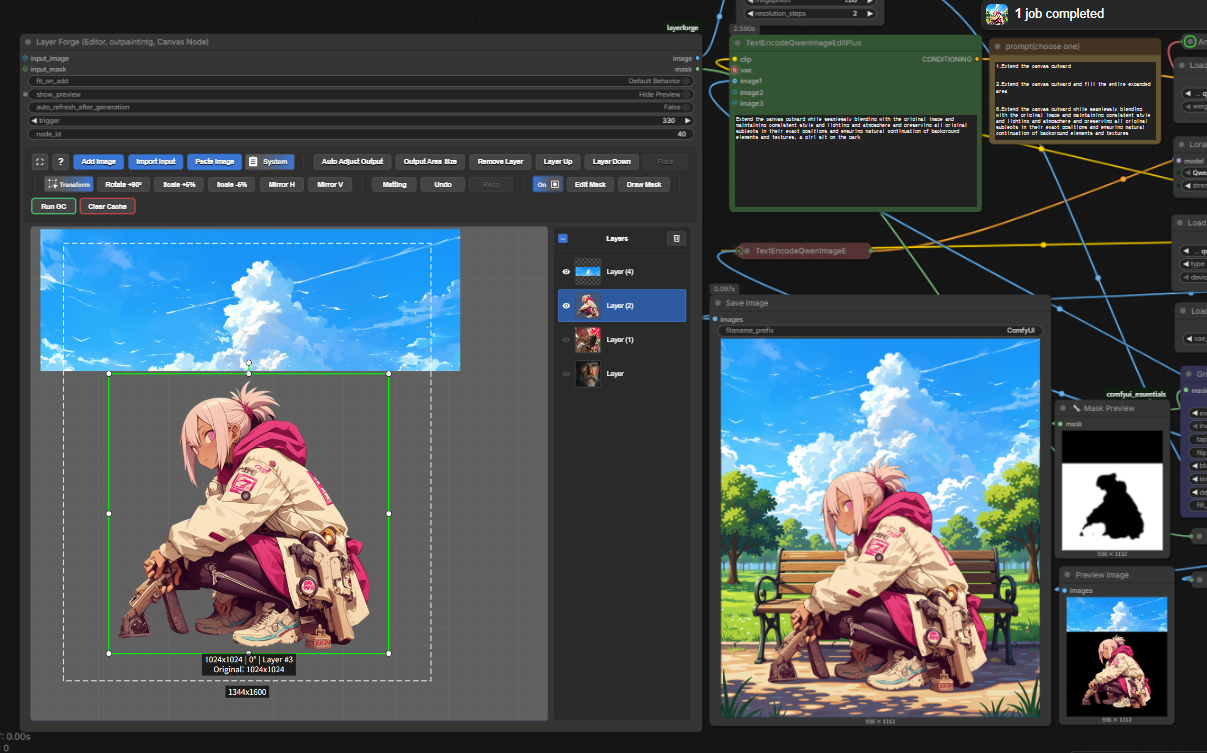Show Layer (1) via its eye icon
1207x753 pixels.
click(566, 340)
